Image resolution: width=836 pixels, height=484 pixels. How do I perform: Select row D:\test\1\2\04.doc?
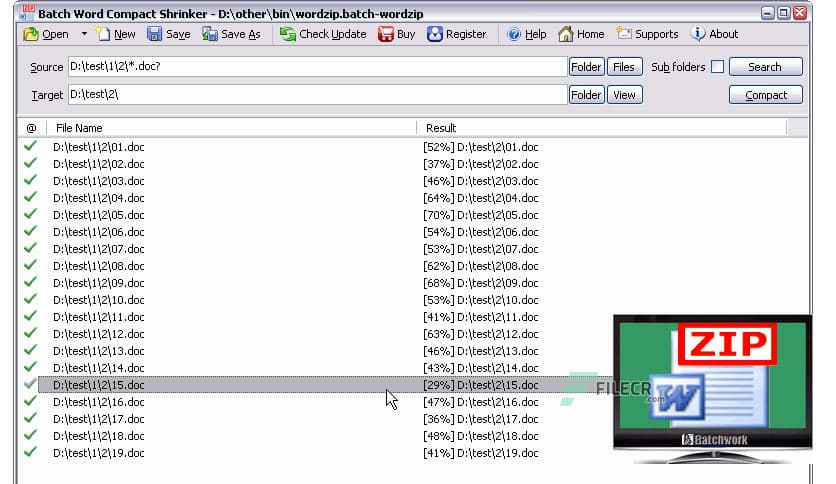click(x=99, y=198)
